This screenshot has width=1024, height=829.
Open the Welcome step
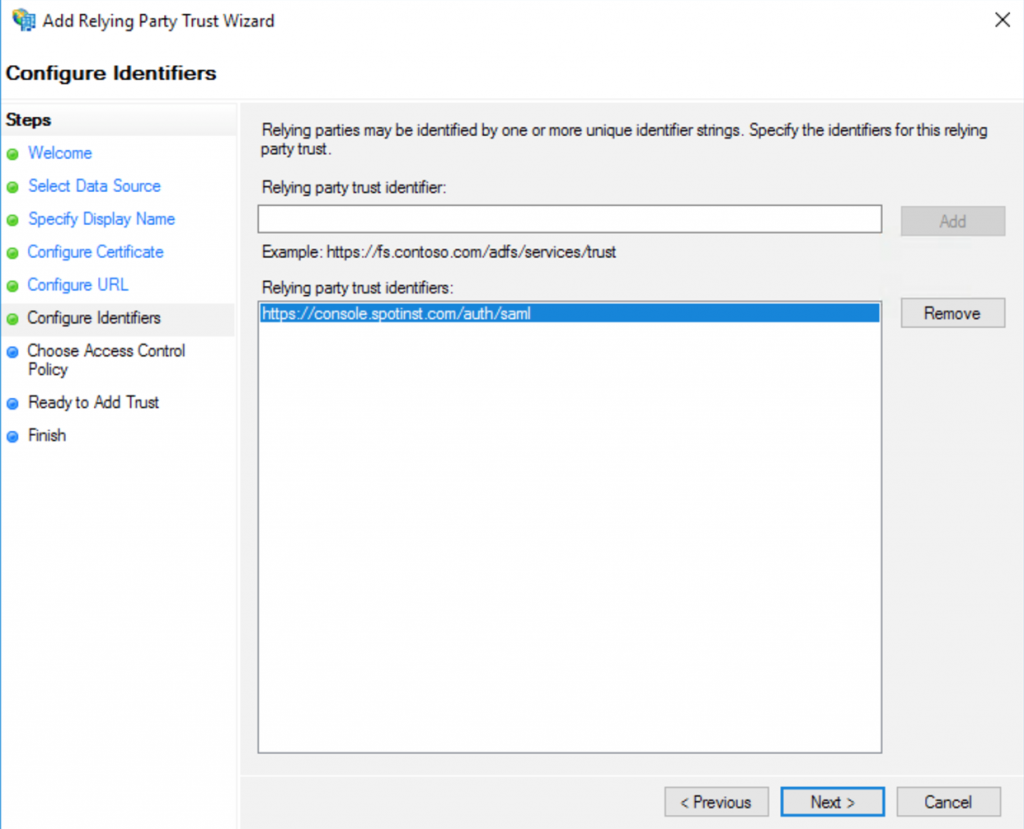pyautogui.click(x=60, y=153)
